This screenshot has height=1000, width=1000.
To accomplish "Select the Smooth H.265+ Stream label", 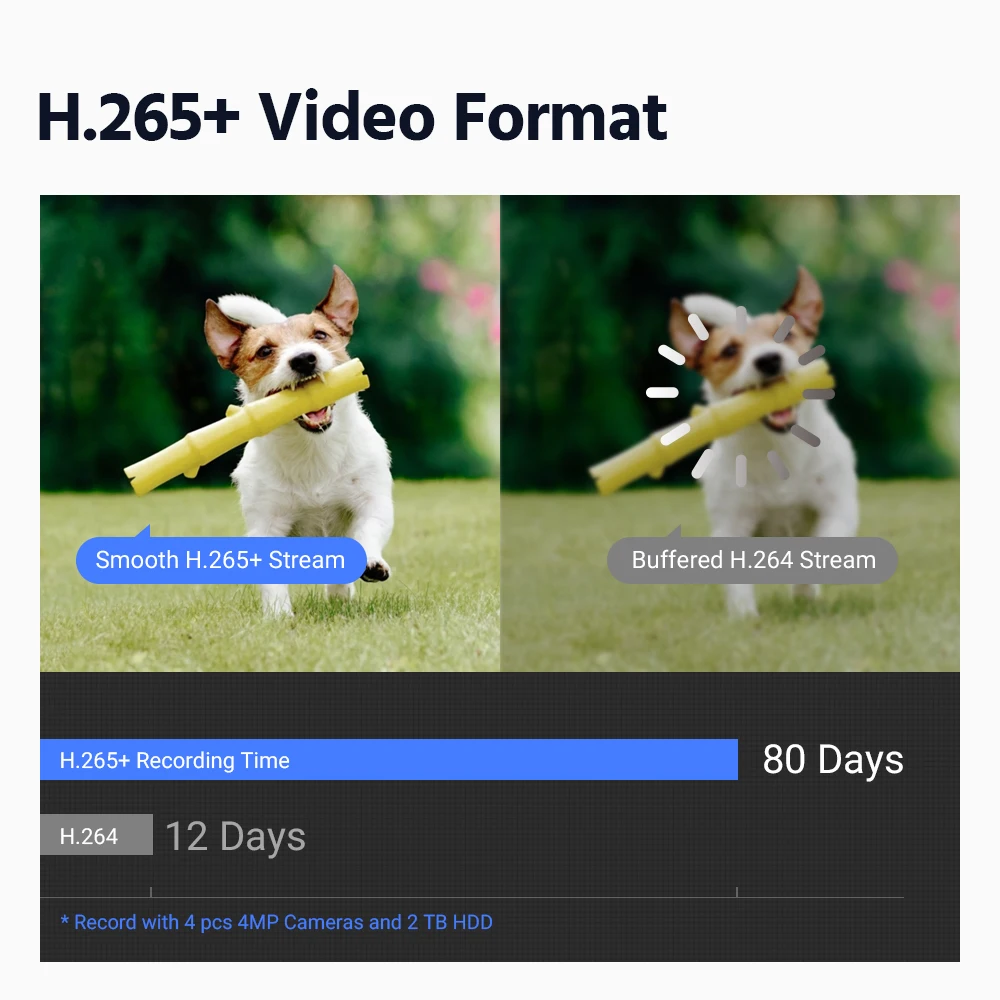I will pyautogui.click(x=221, y=560).
